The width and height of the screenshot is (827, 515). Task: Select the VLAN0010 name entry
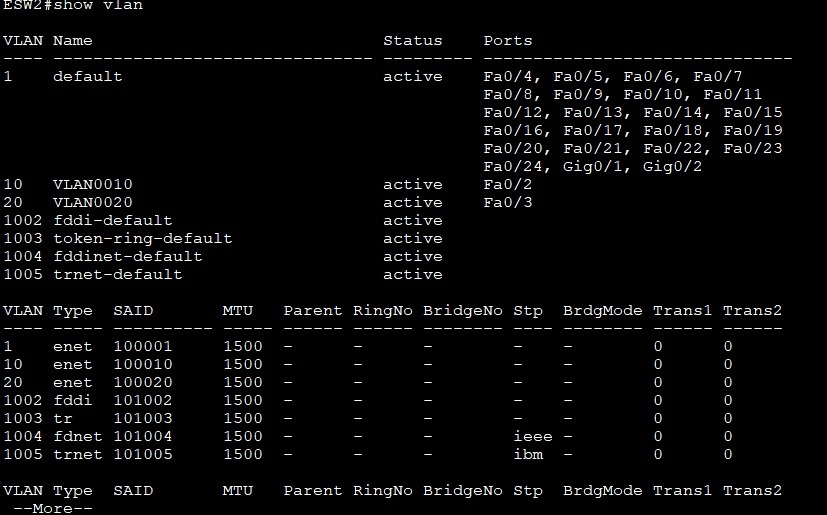(x=92, y=185)
